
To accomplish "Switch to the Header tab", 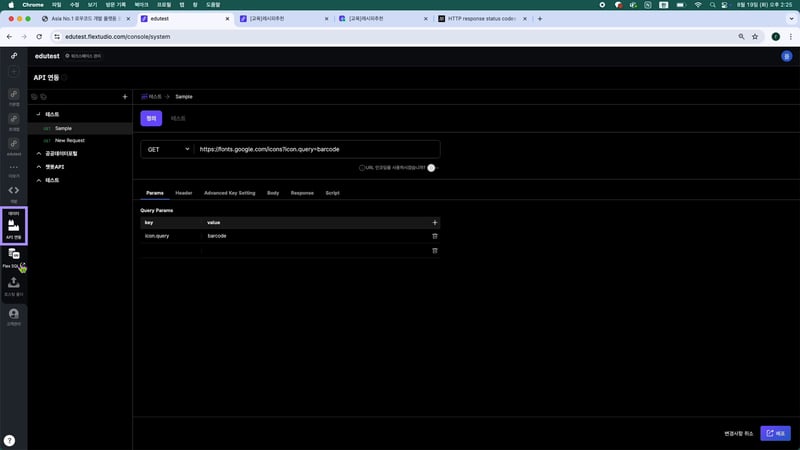I will pyautogui.click(x=184, y=192).
